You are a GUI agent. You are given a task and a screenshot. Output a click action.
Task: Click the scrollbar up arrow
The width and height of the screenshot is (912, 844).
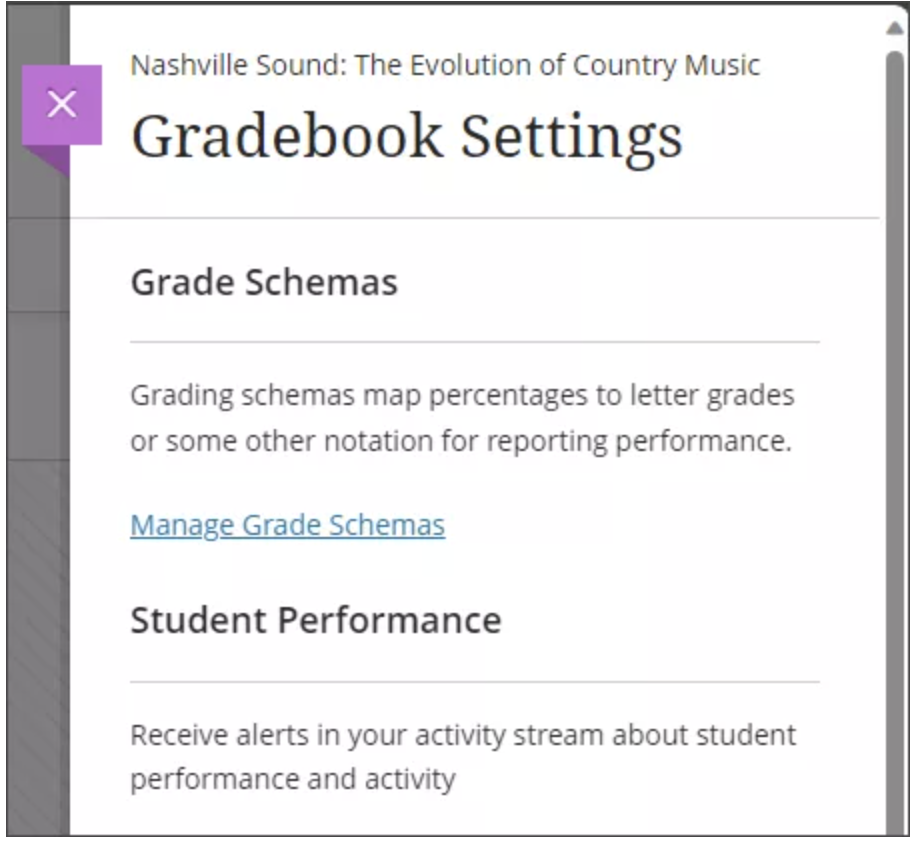(894, 27)
